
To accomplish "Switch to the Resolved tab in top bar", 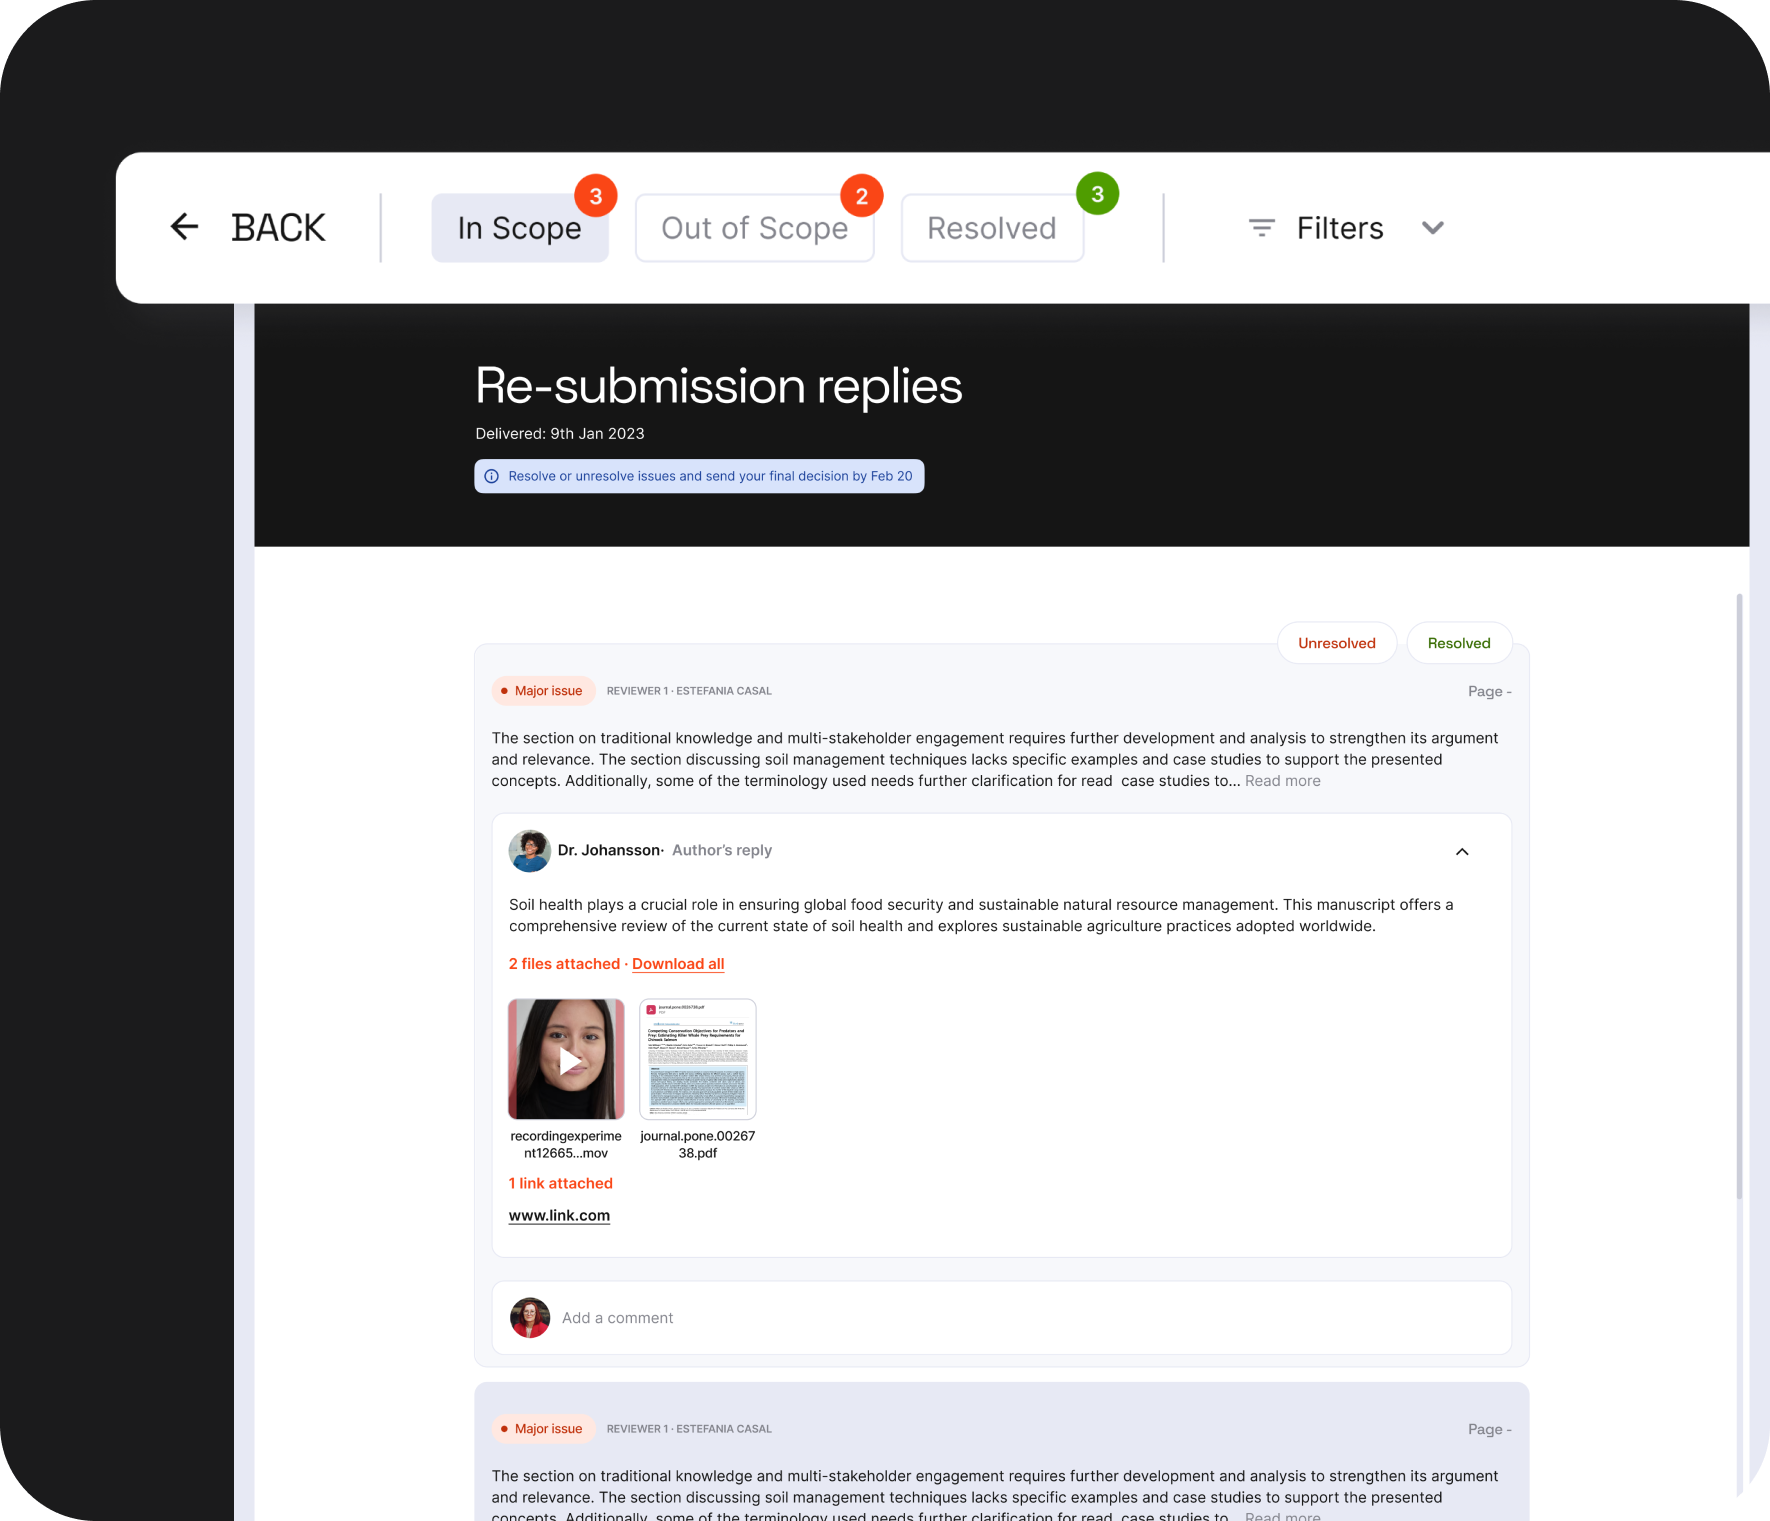I will point(992,228).
